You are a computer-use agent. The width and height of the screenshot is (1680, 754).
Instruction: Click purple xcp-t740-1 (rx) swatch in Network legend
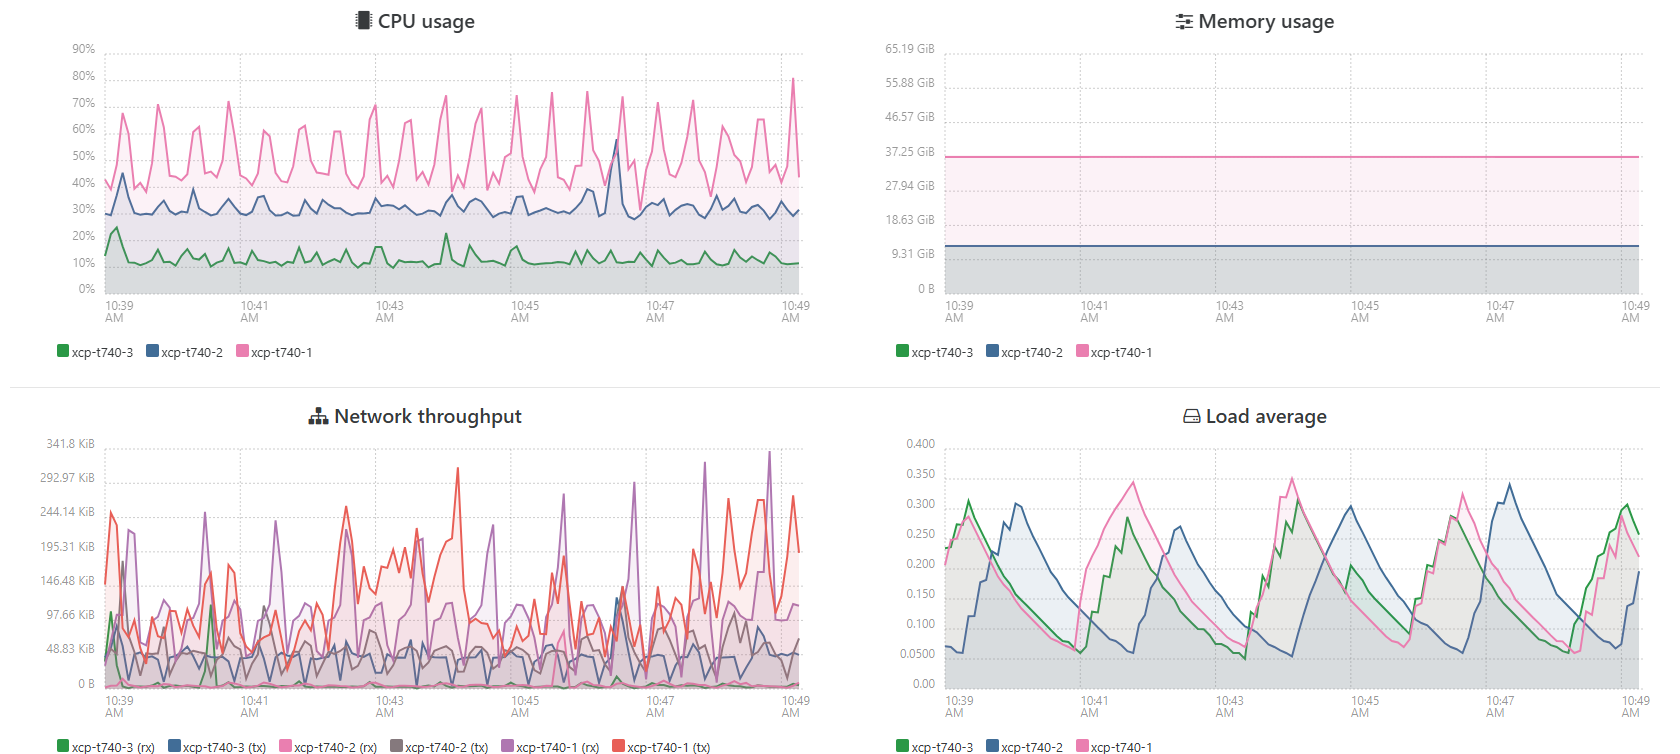pyautogui.click(x=507, y=746)
